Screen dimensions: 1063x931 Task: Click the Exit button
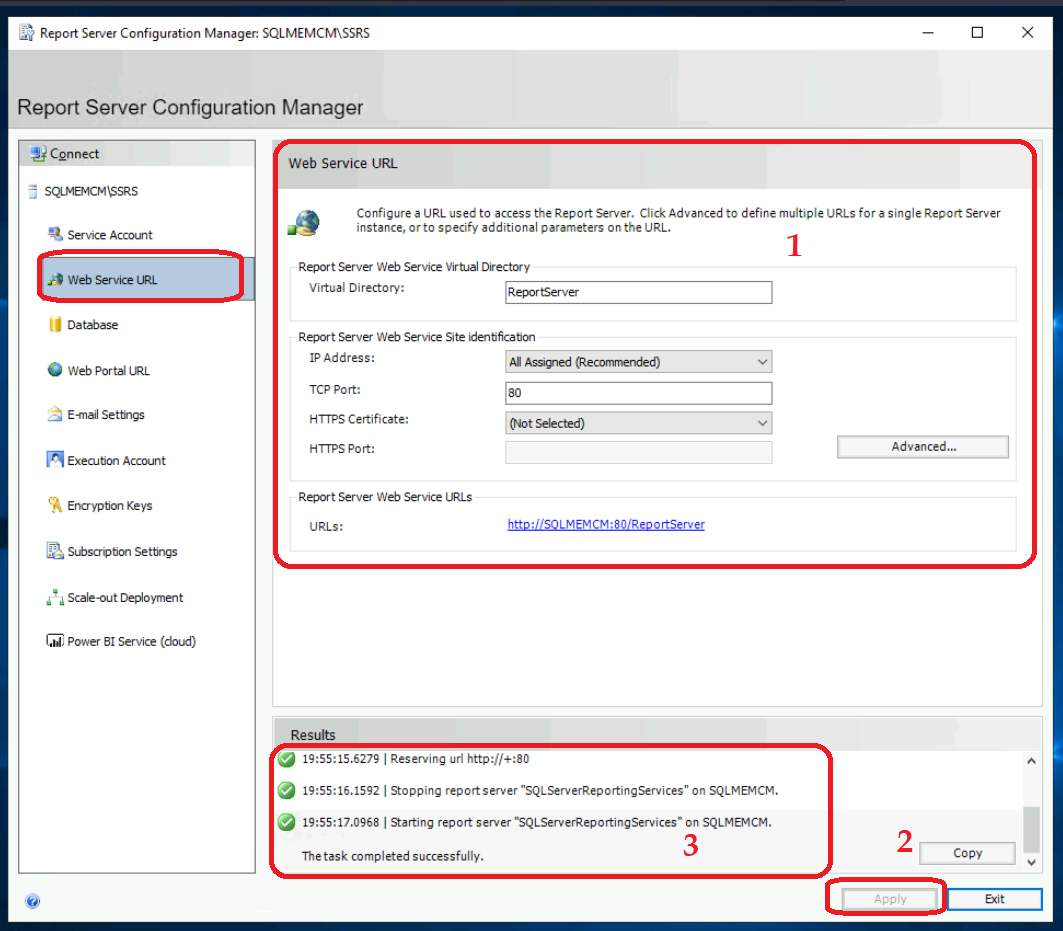pyautogui.click(x=995, y=899)
